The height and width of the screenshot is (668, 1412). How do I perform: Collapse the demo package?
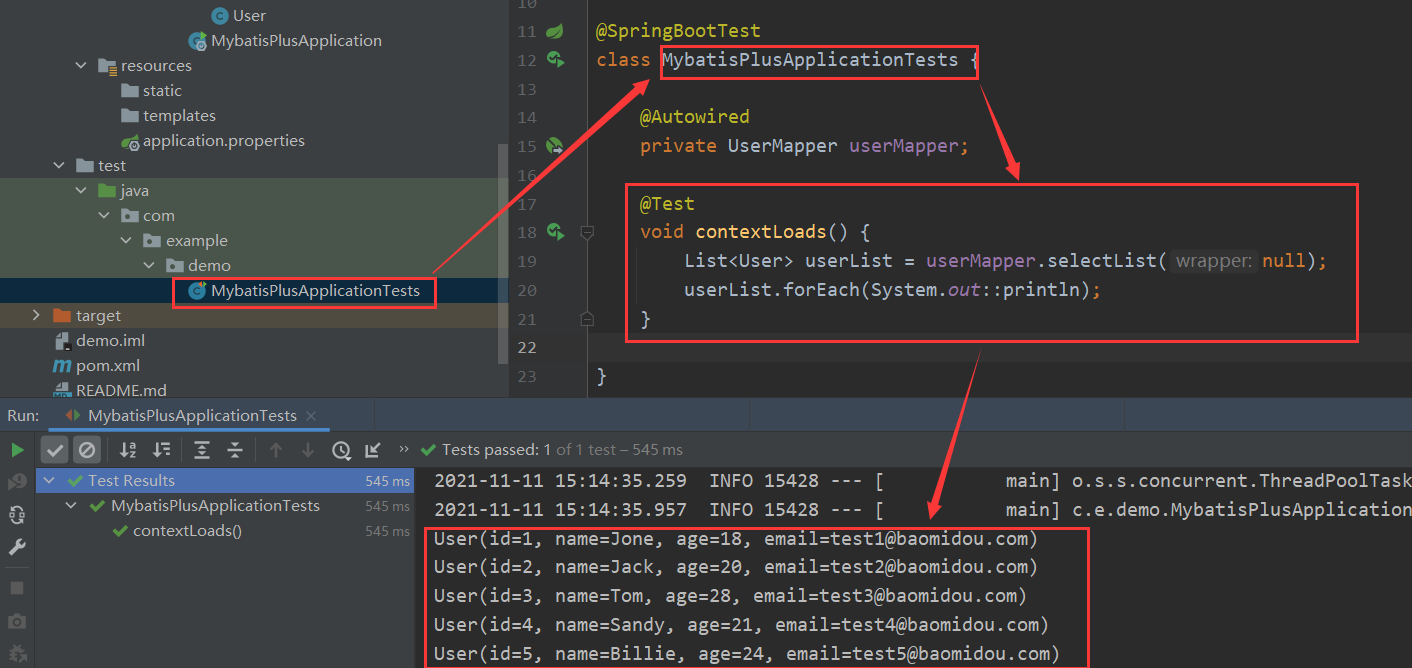(x=147, y=266)
